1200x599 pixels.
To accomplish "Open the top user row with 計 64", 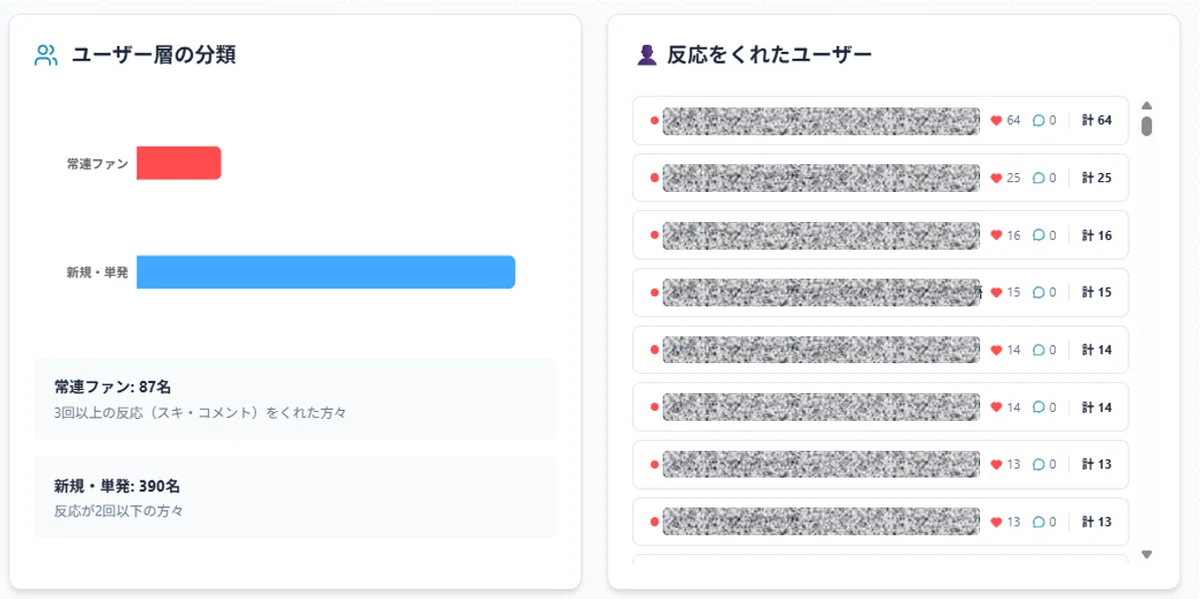I will point(881,120).
